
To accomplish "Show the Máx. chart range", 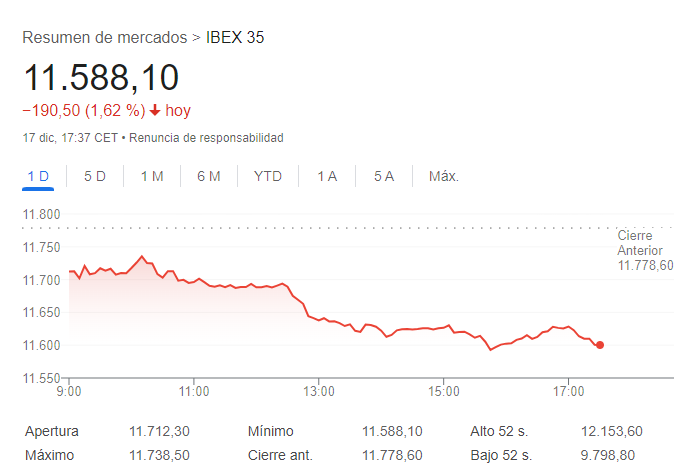I will click(x=444, y=176).
